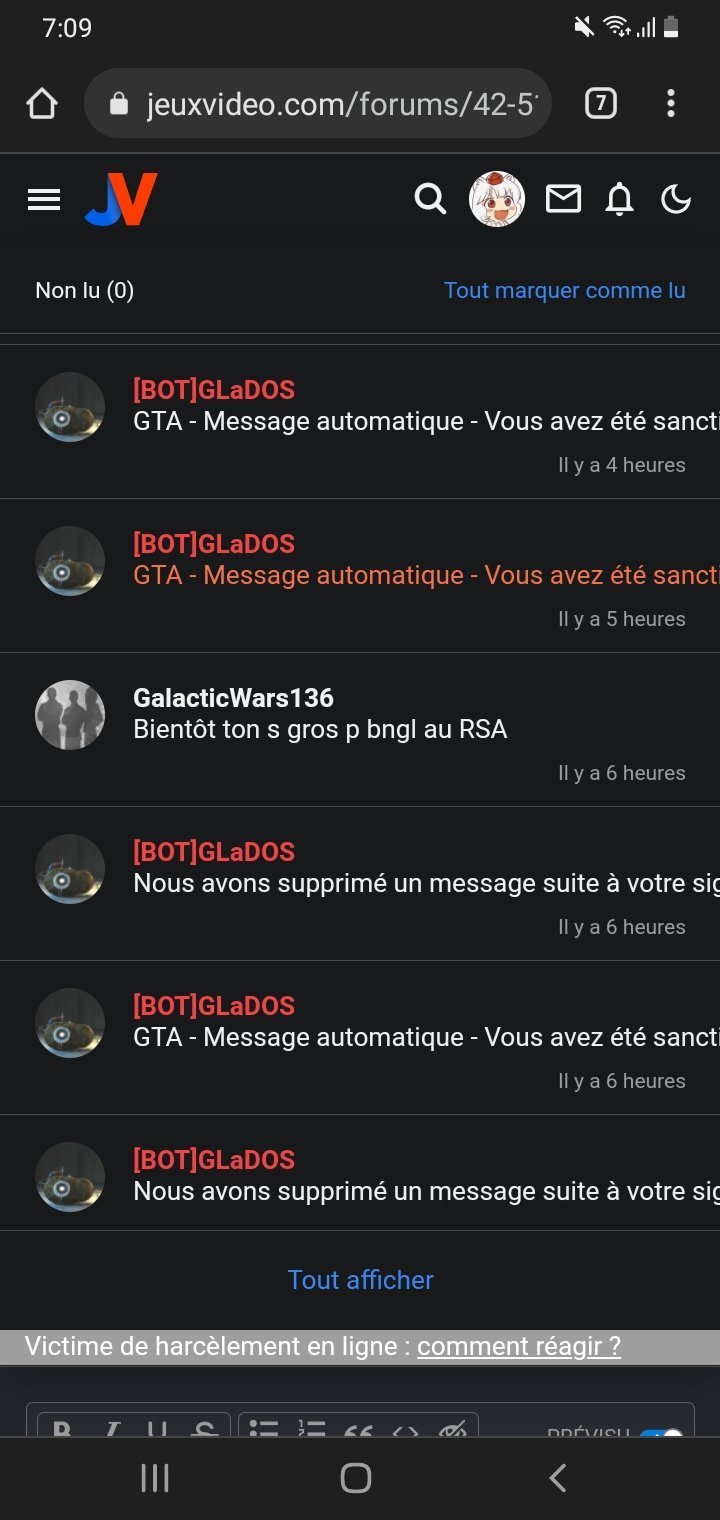The height and width of the screenshot is (1520, 720).
Task: Open the user profile avatar
Action: tap(497, 199)
